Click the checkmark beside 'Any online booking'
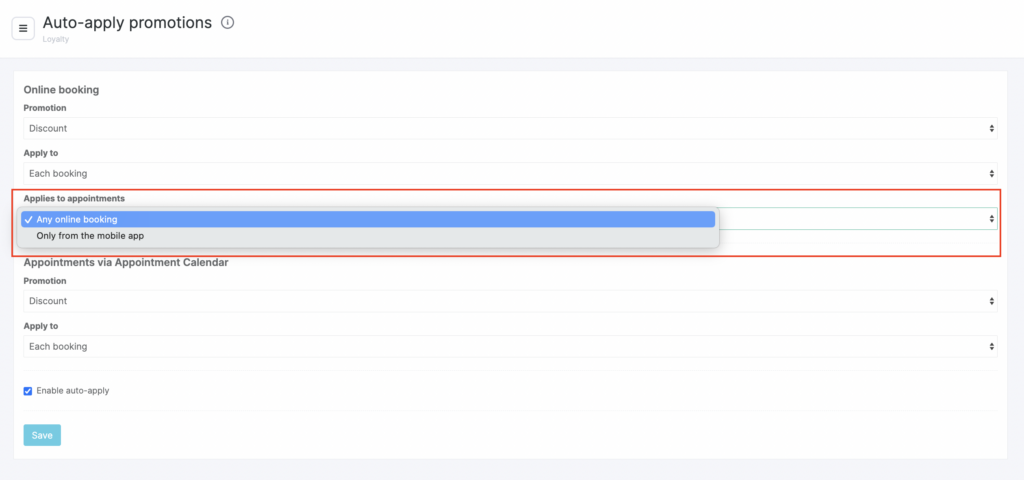The width and height of the screenshot is (1024, 480). tap(28, 219)
